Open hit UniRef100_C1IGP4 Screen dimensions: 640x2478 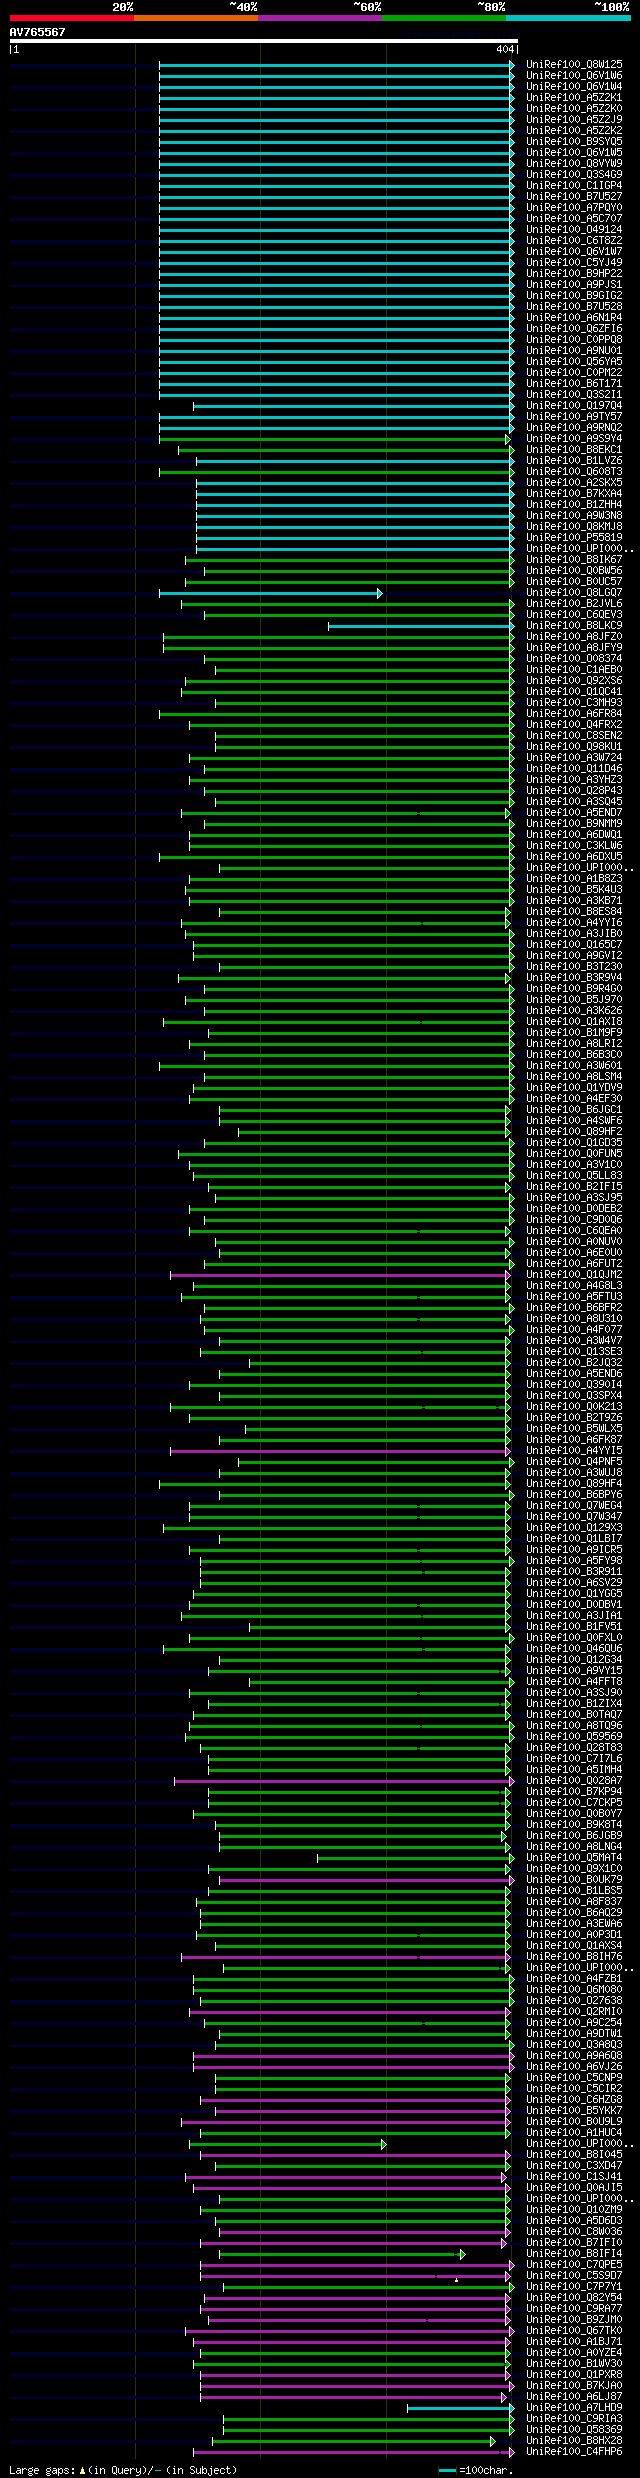574,185
